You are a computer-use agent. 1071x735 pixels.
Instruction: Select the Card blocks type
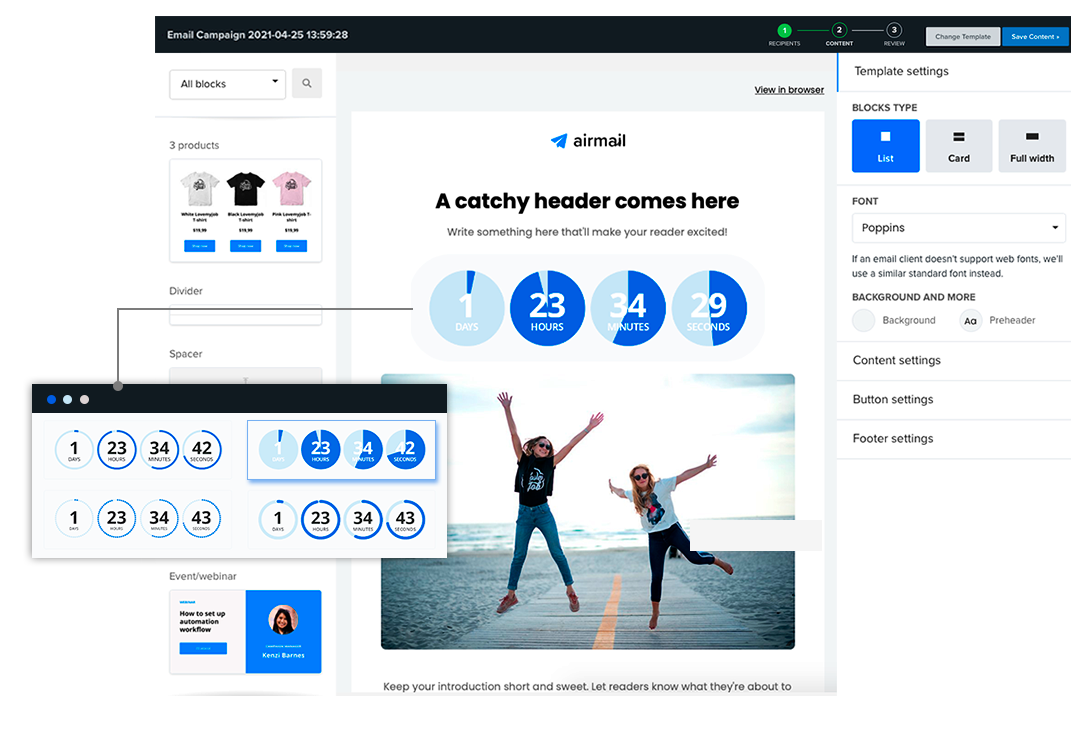click(958, 146)
